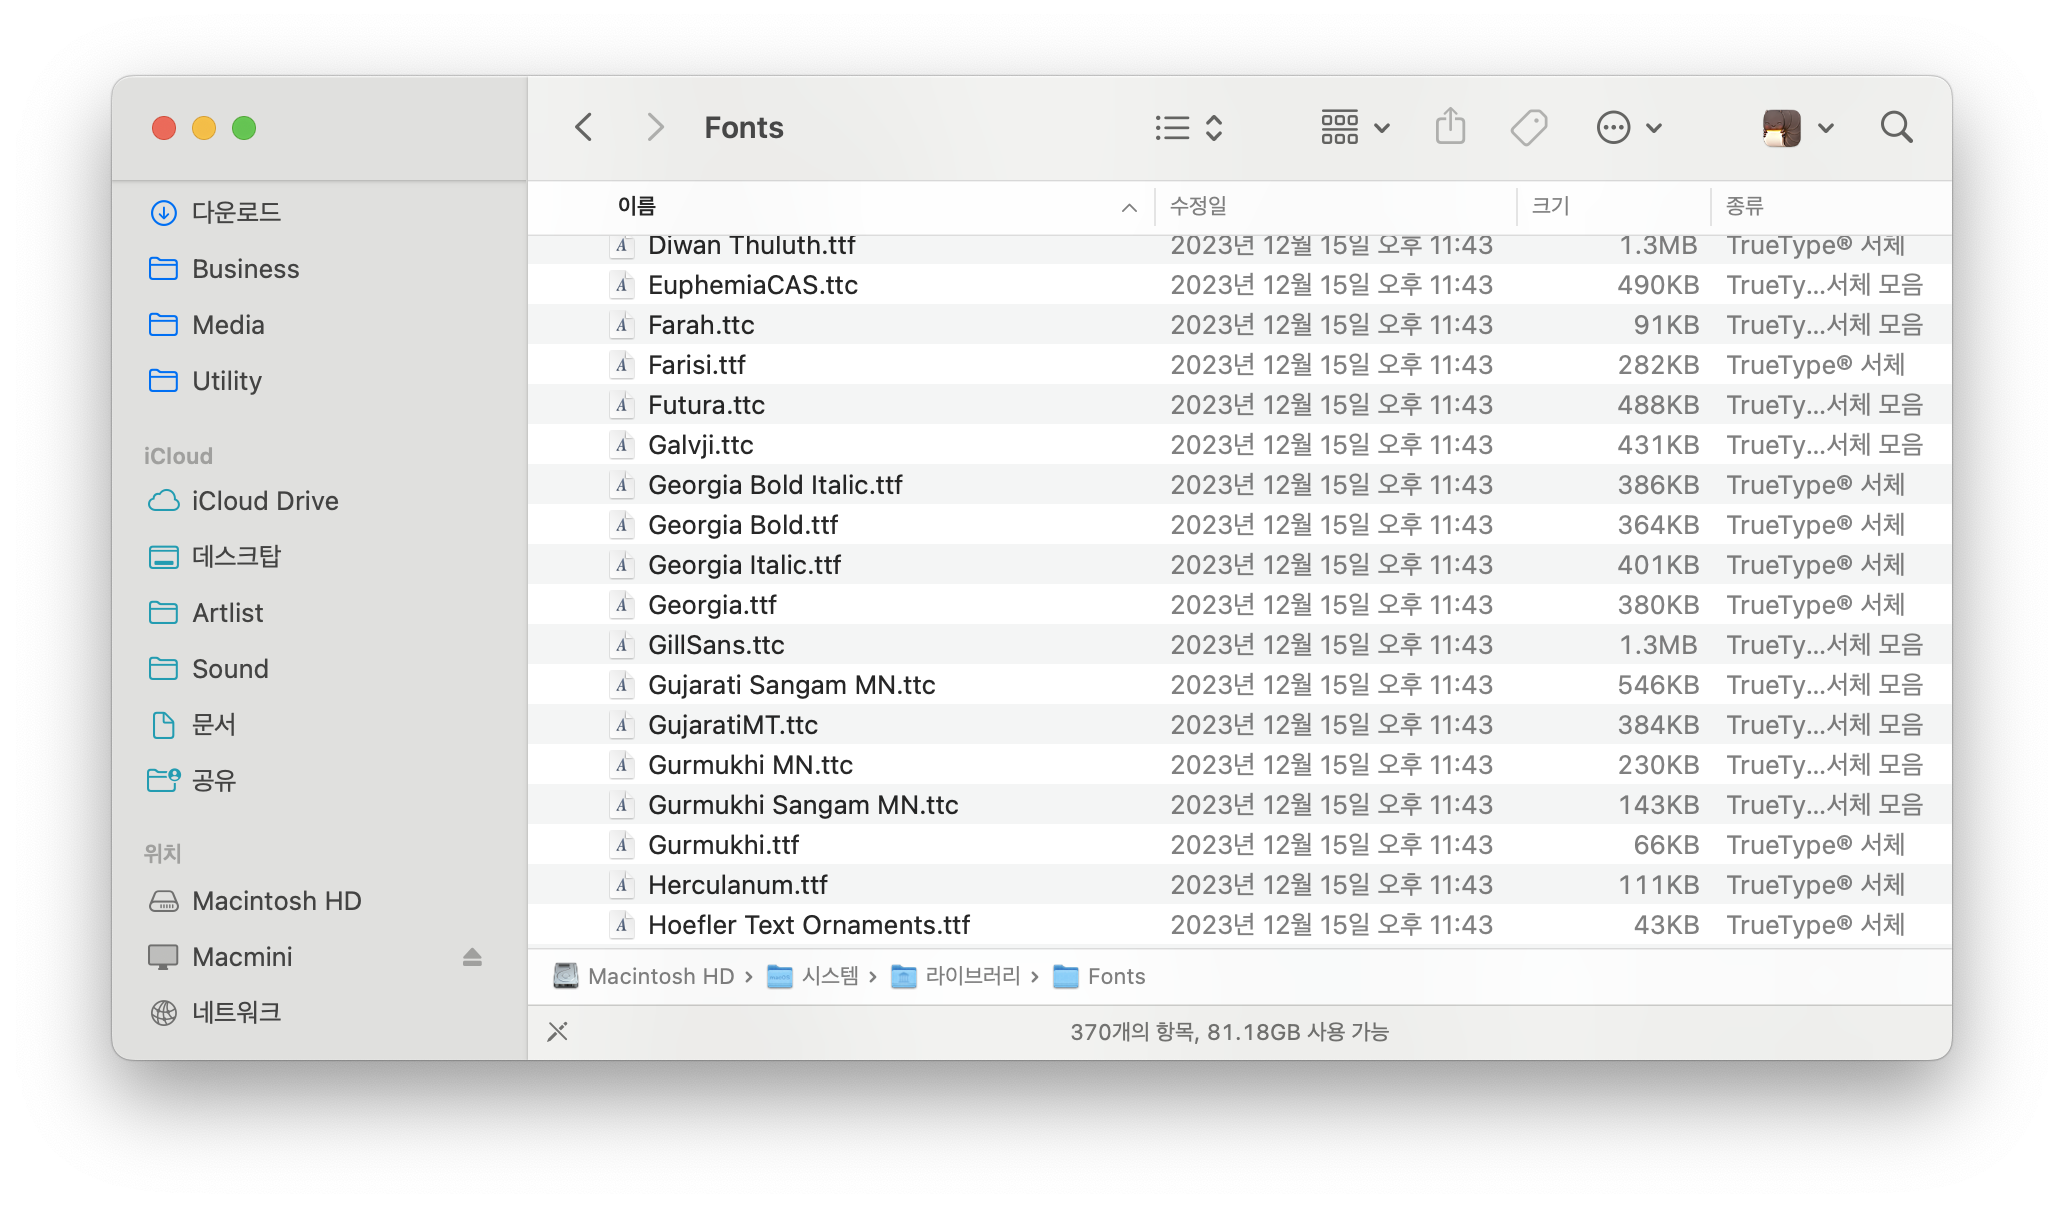Sort by the 크기 column header
Viewport: 2064px width, 1208px height.
1550,206
